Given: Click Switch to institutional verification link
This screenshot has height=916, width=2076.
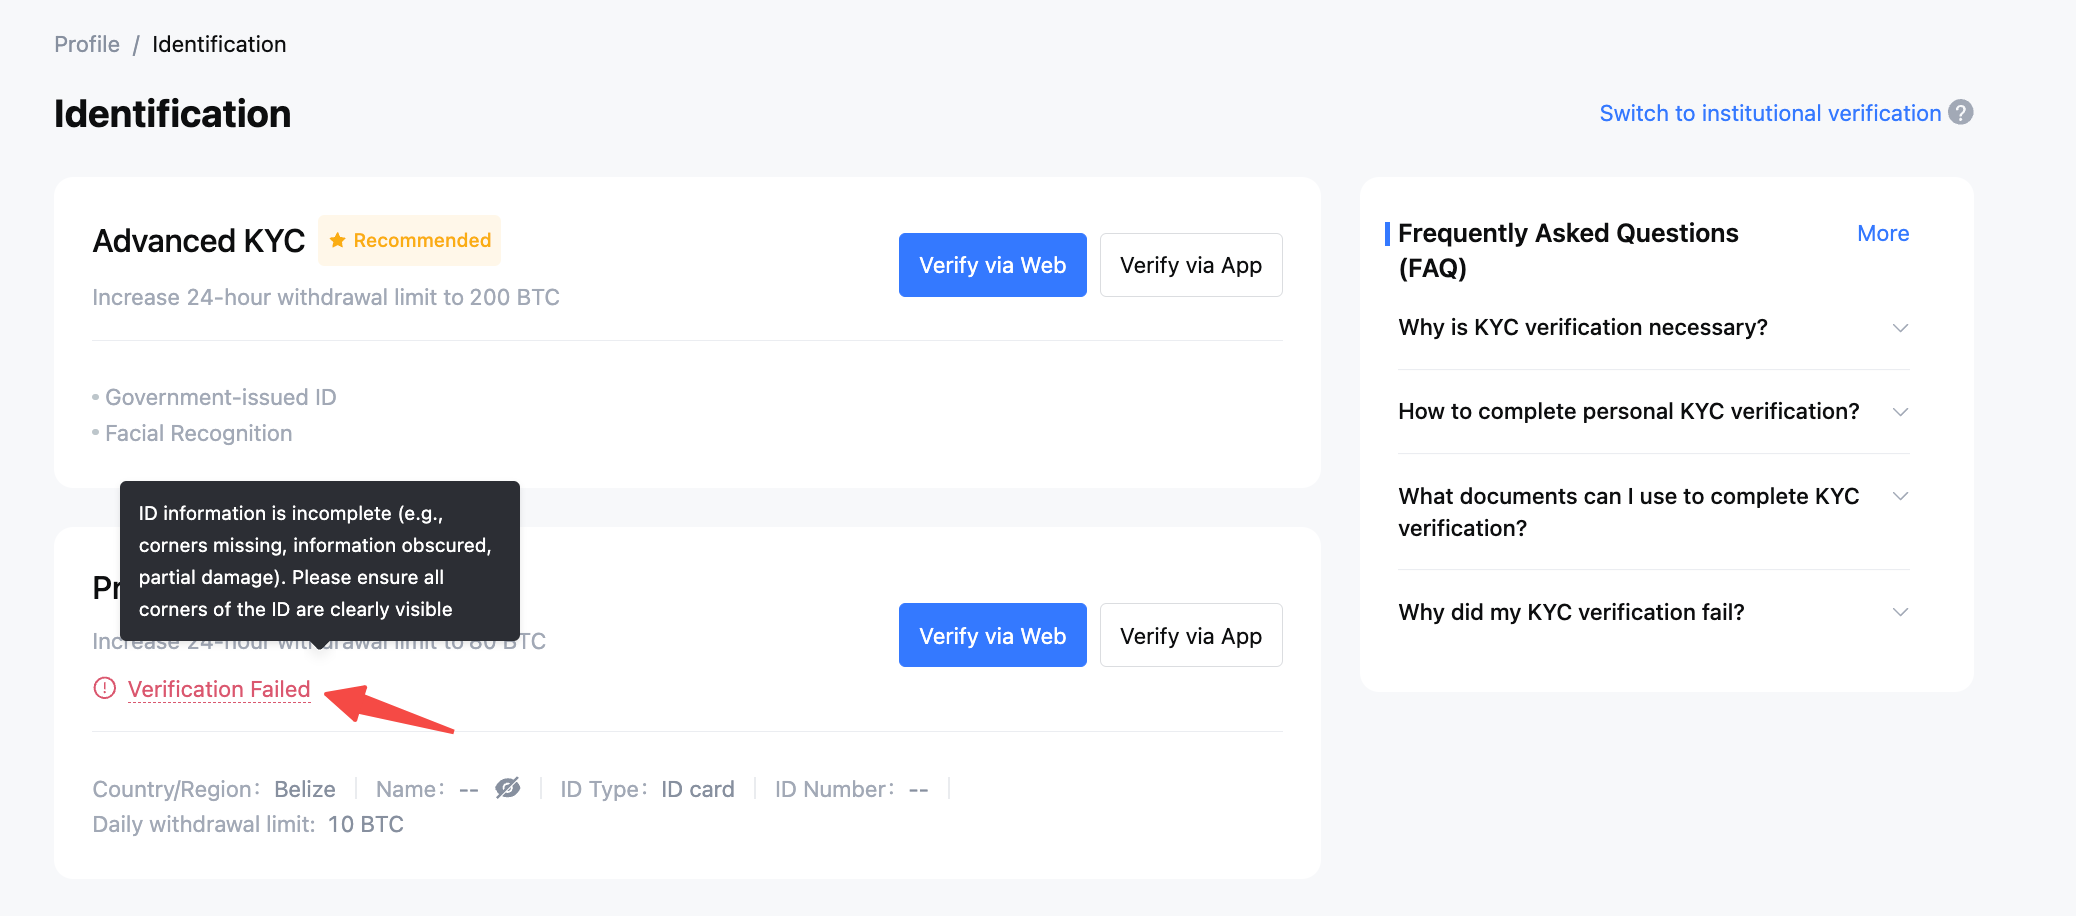Looking at the screenshot, I should click(1770, 113).
